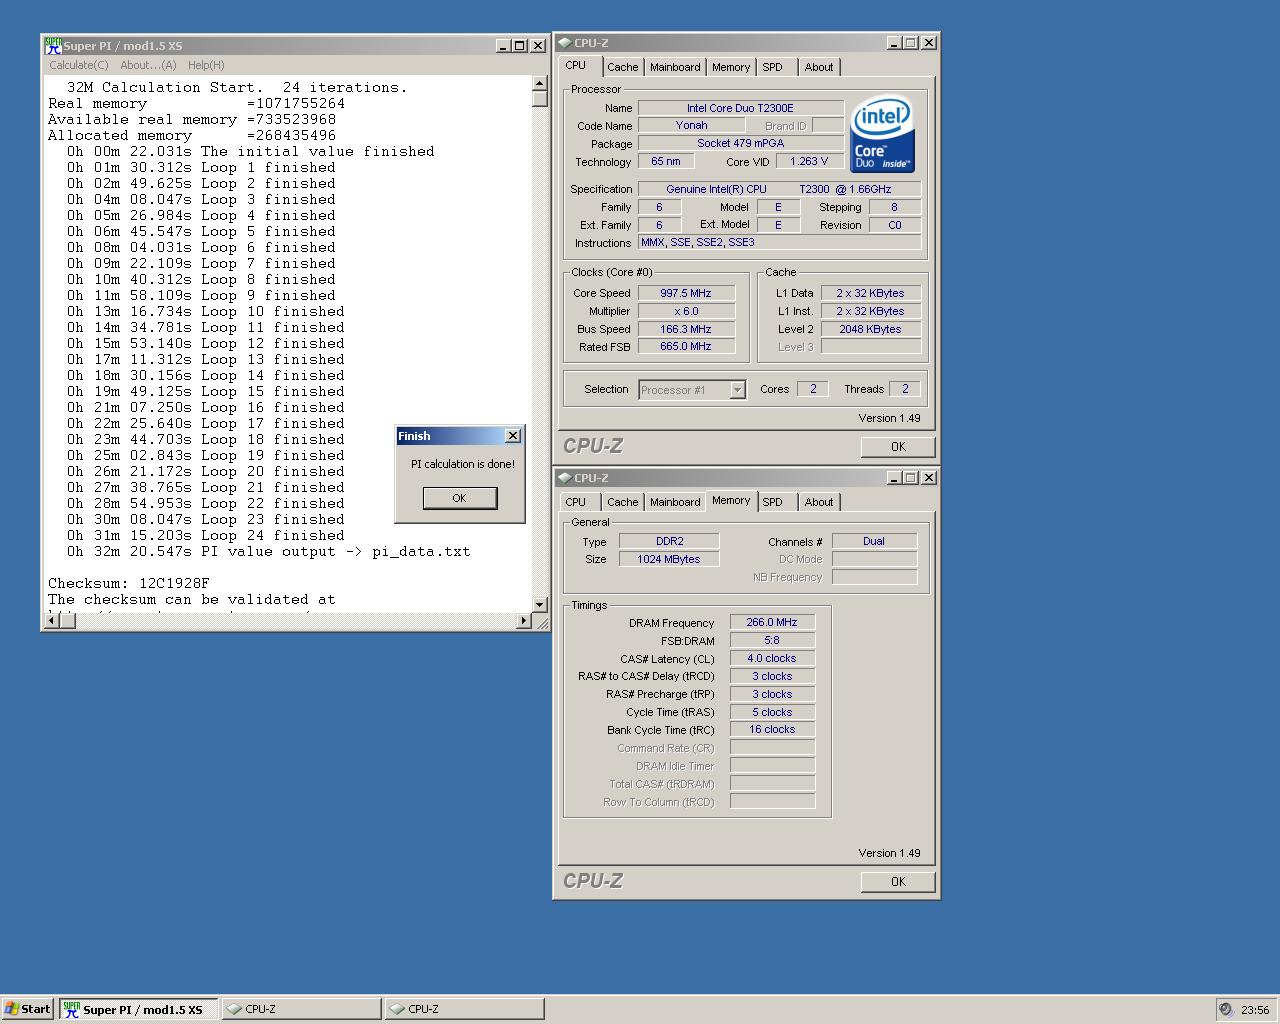Click the processor Name field Intel Core Duo T2300E

741,108
